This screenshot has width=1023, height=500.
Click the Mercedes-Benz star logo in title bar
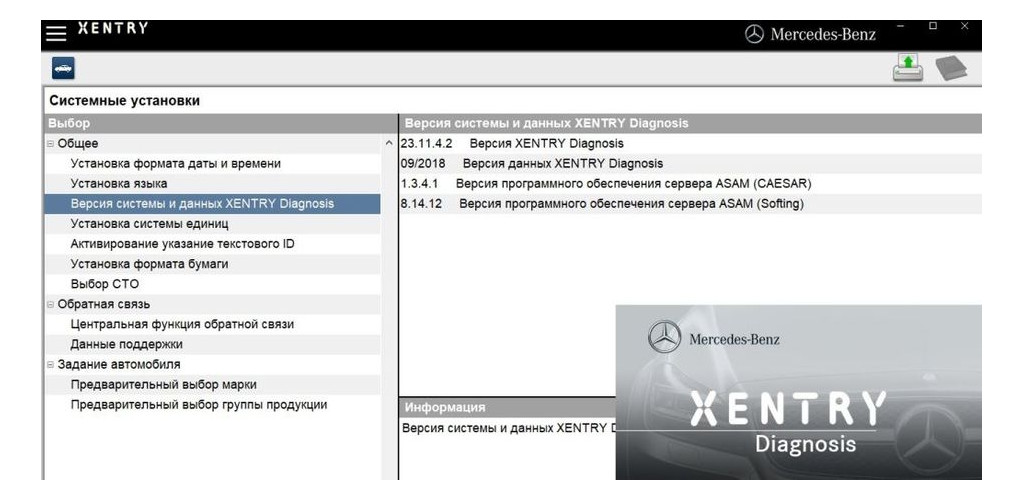pyautogui.click(x=754, y=35)
